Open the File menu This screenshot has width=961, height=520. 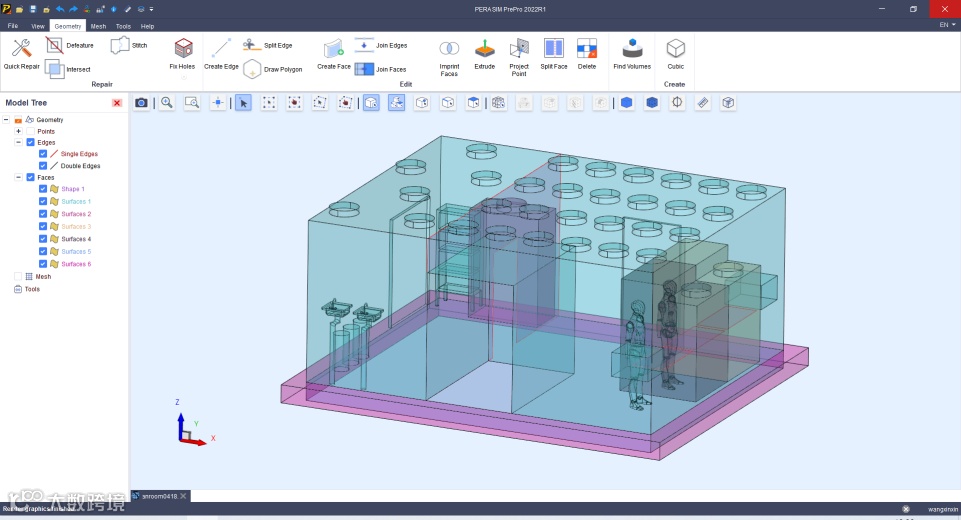point(13,26)
